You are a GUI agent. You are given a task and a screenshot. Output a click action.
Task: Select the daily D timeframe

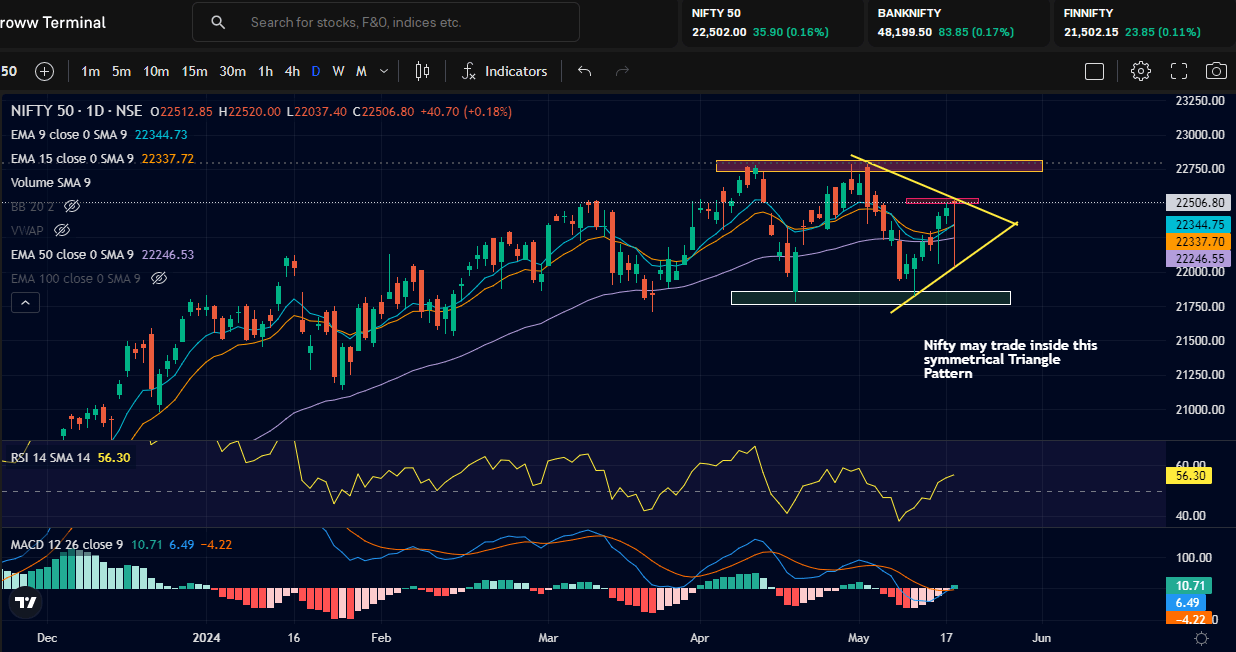point(316,71)
